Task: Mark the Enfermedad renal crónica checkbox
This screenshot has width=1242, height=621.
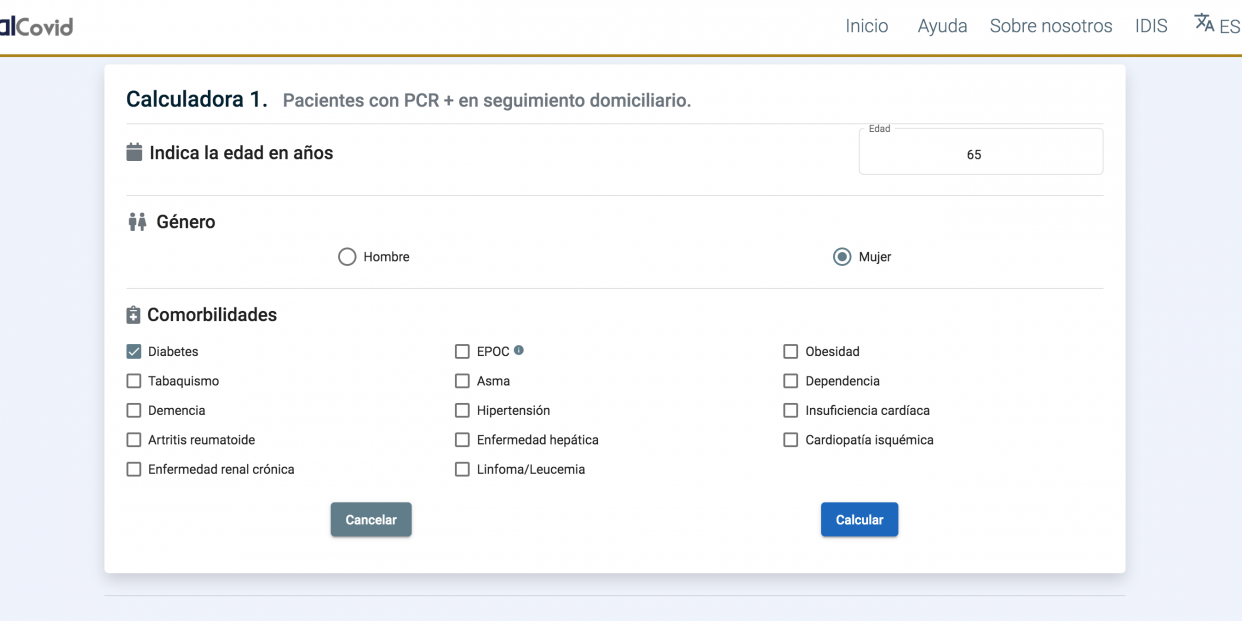Action: (134, 469)
